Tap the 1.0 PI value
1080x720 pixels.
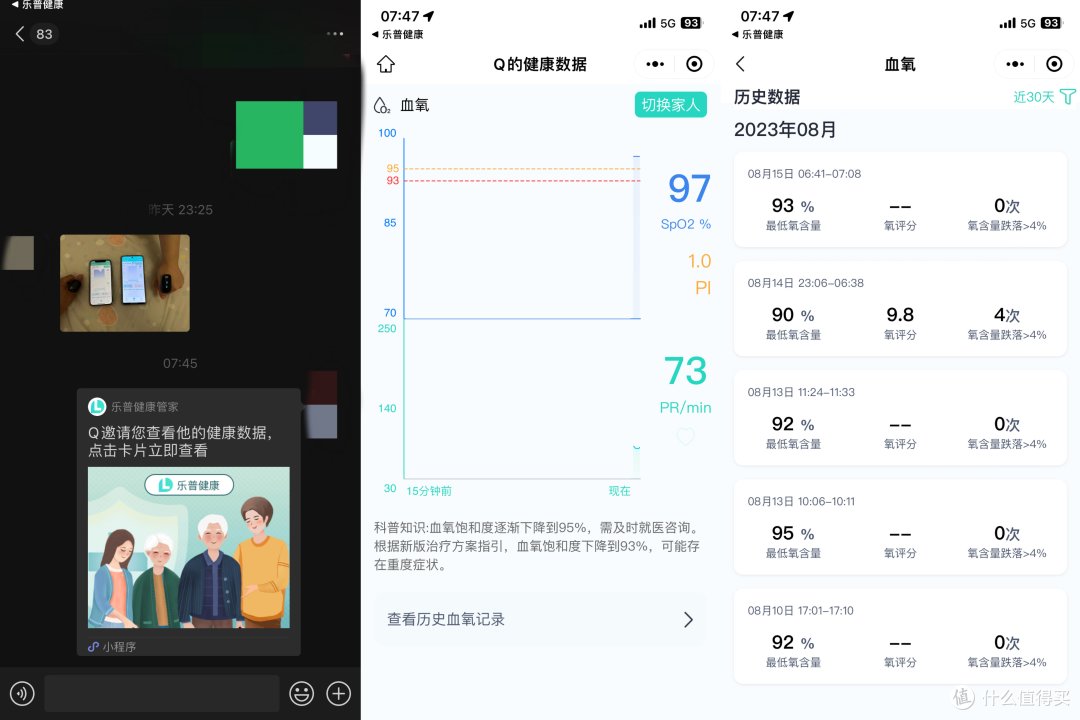tap(699, 261)
